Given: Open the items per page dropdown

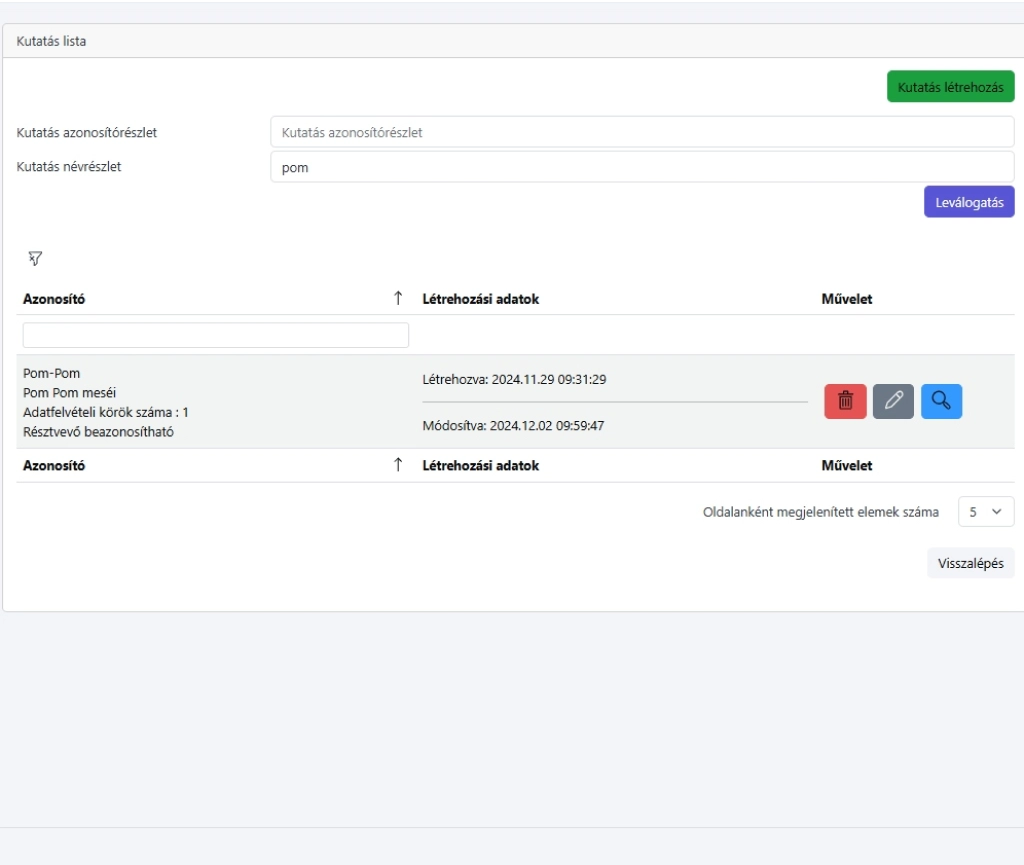Looking at the screenshot, I should pos(985,511).
